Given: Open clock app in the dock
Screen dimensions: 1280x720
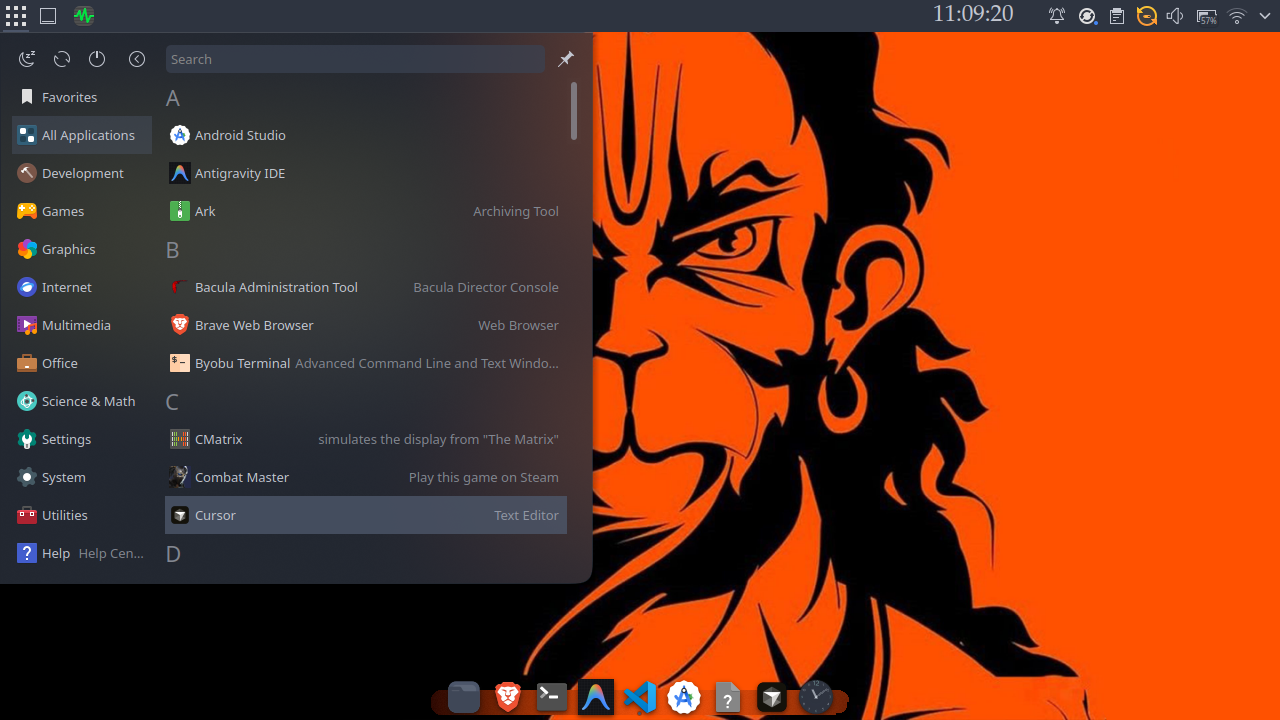Looking at the screenshot, I should click(x=816, y=697).
